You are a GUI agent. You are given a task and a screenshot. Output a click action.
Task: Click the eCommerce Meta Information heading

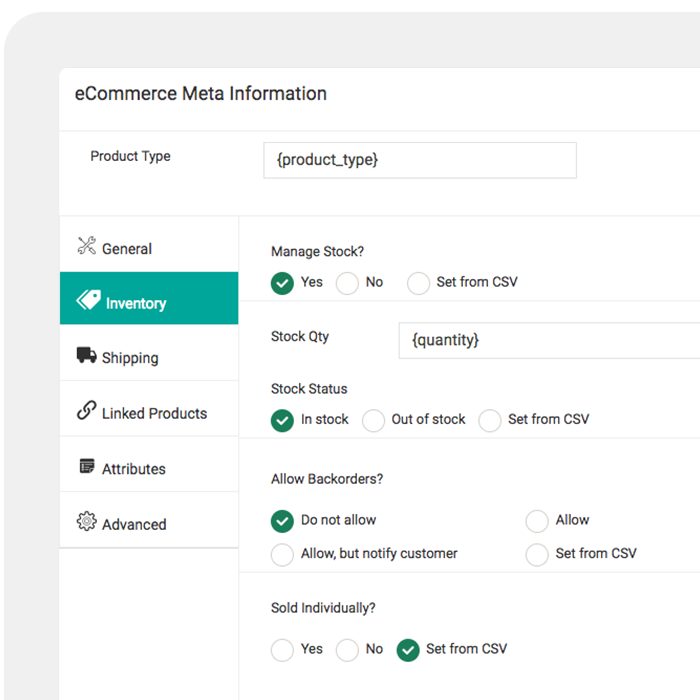(201, 94)
